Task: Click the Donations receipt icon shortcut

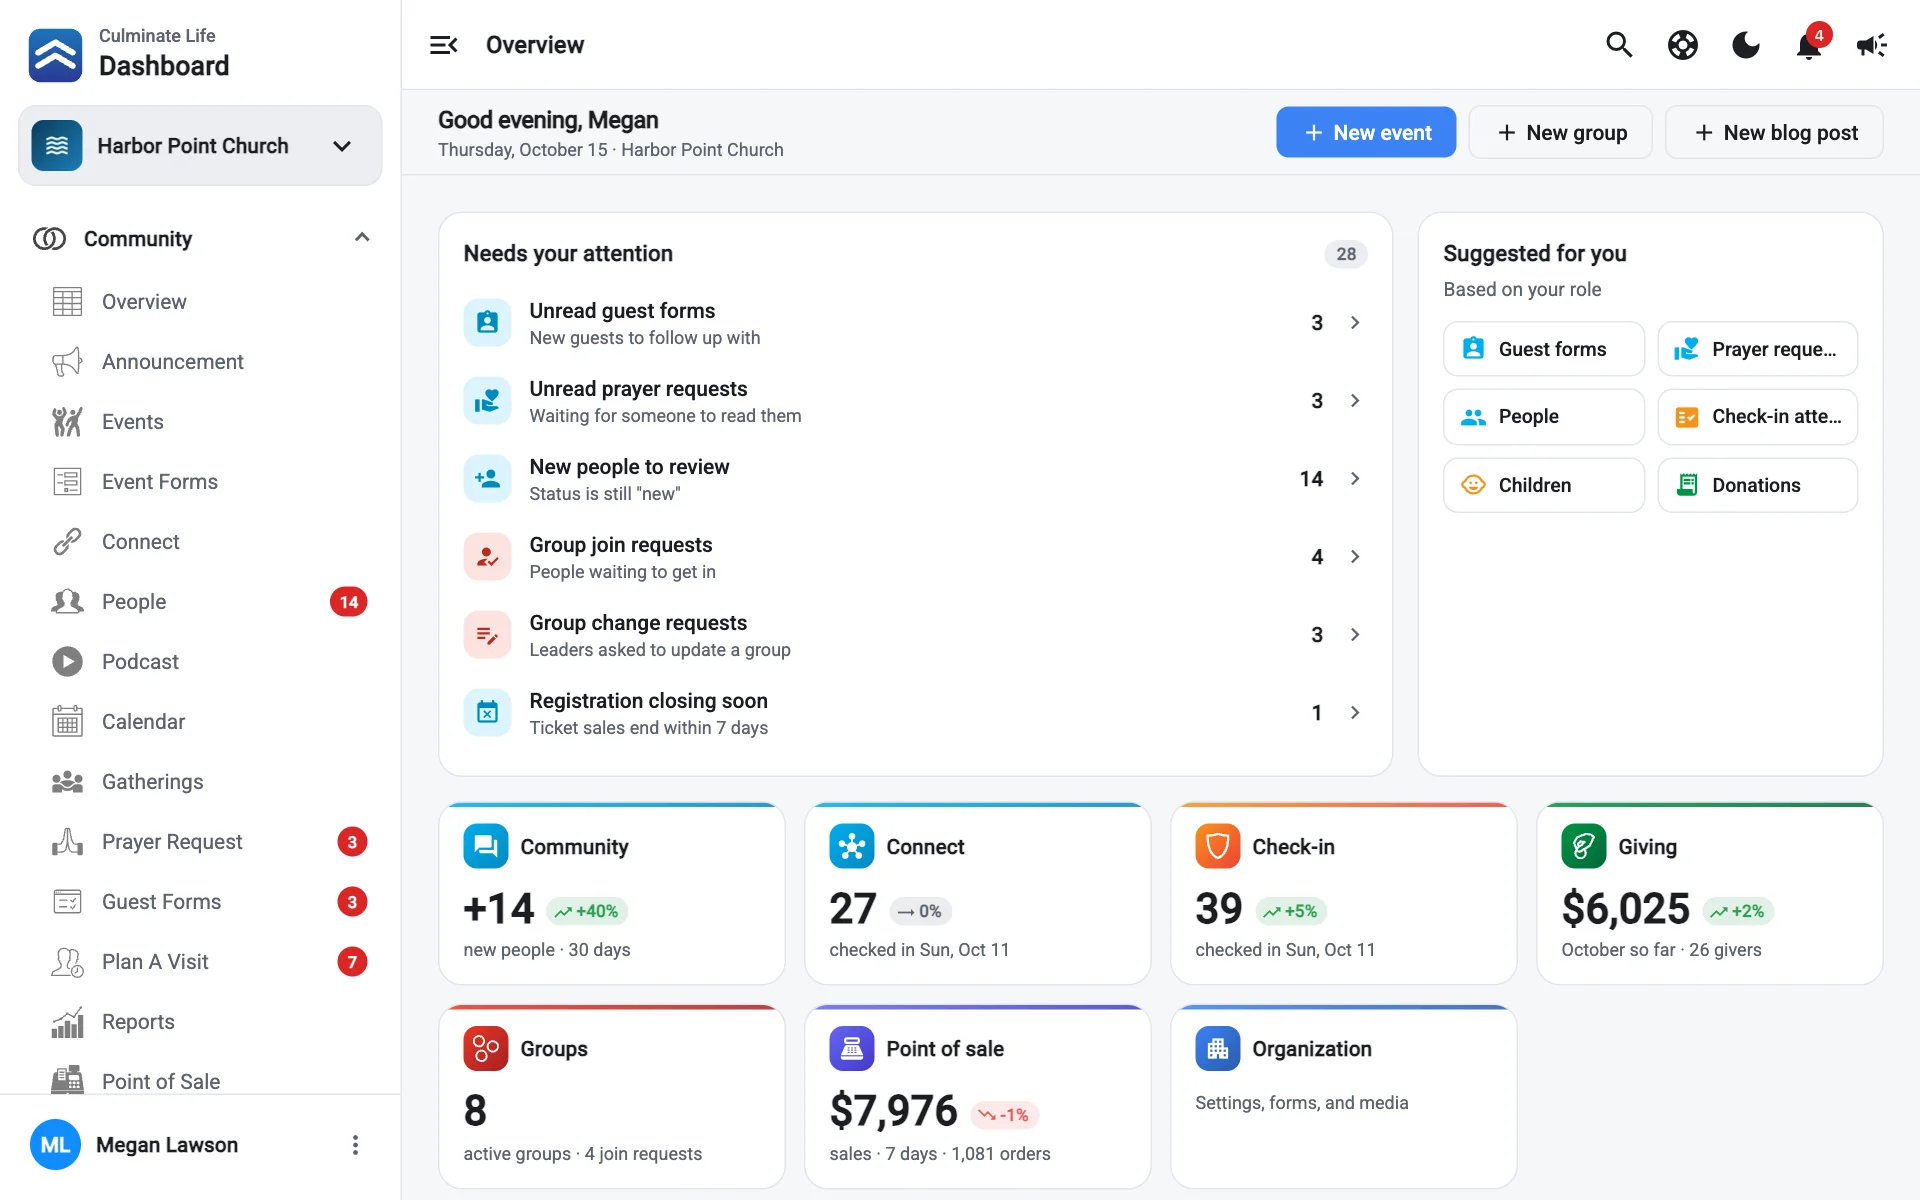Action: click(1687, 485)
